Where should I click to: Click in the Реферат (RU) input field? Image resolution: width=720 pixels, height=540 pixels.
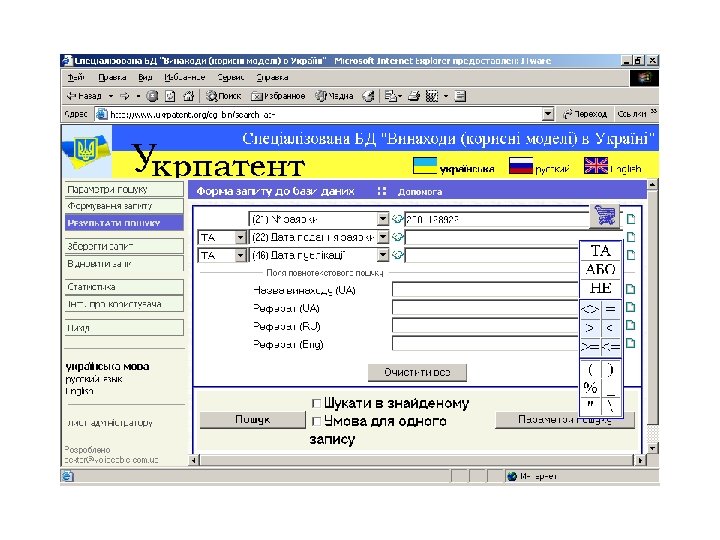[485, 326]
